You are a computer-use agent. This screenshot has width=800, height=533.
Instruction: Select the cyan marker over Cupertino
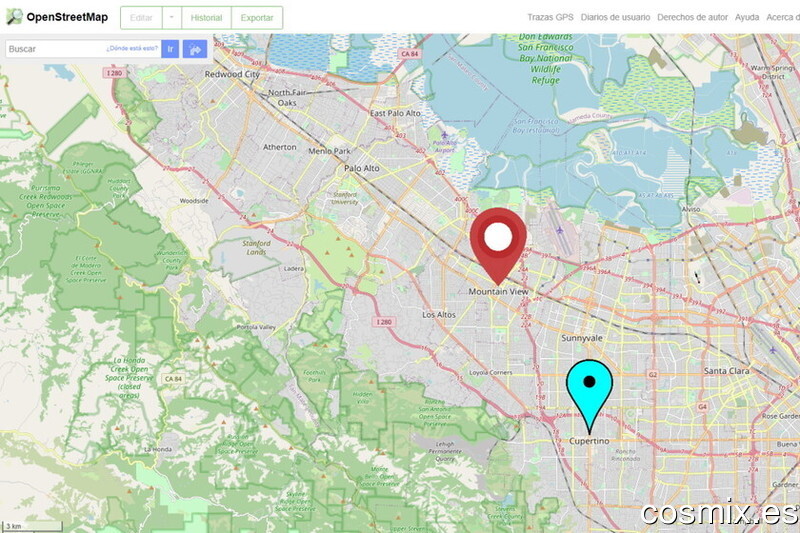click(x=589, y=395)
